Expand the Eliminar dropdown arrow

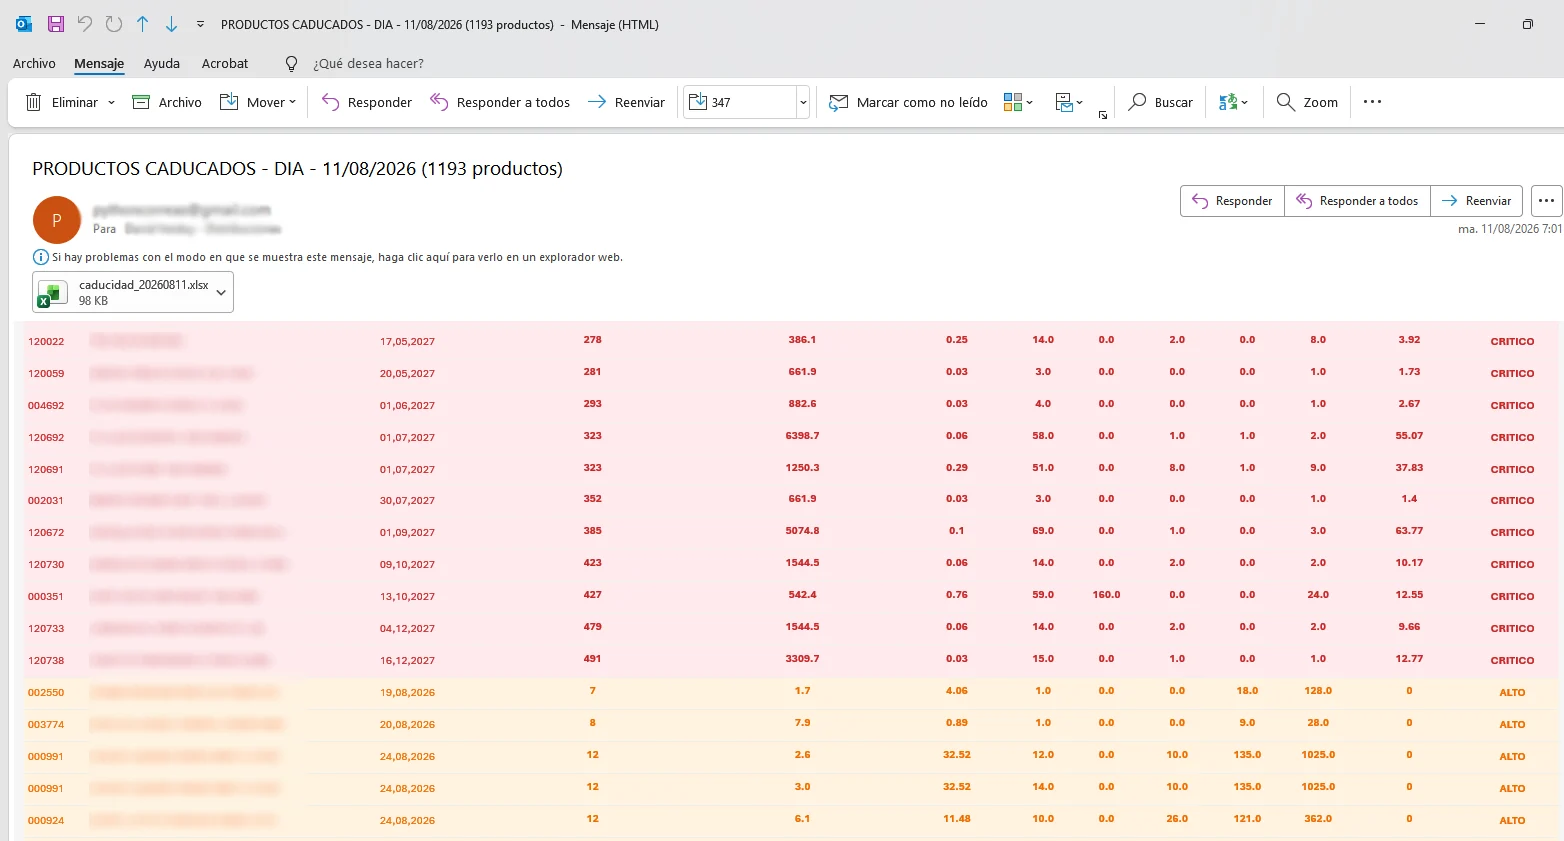pyautogui.click(x=111, y=102)
